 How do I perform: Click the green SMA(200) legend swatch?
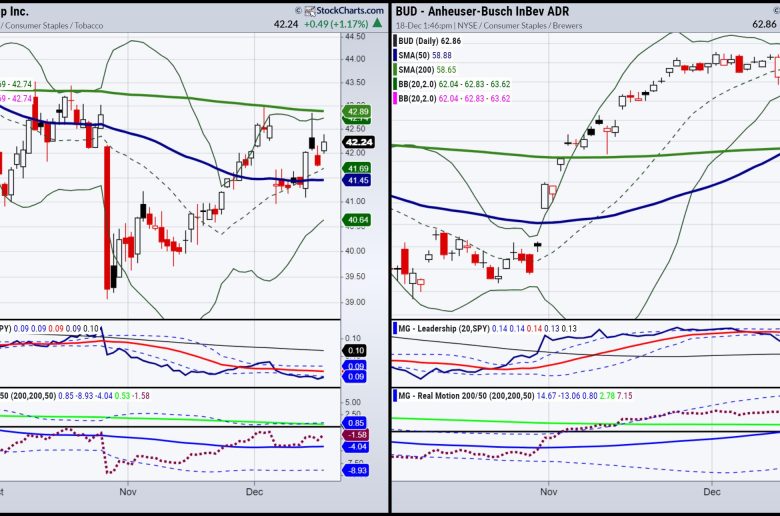pos(395,70)
